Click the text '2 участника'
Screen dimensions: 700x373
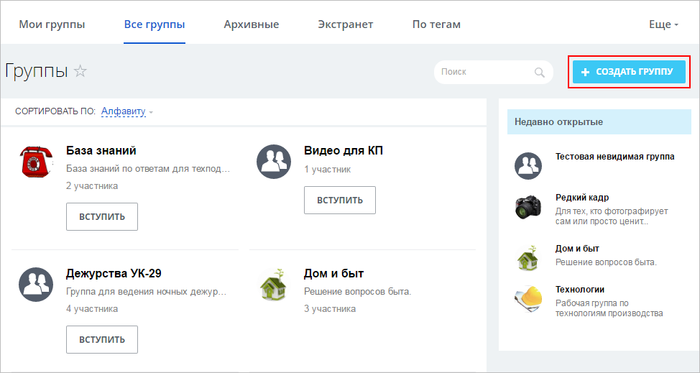(92, 186)
